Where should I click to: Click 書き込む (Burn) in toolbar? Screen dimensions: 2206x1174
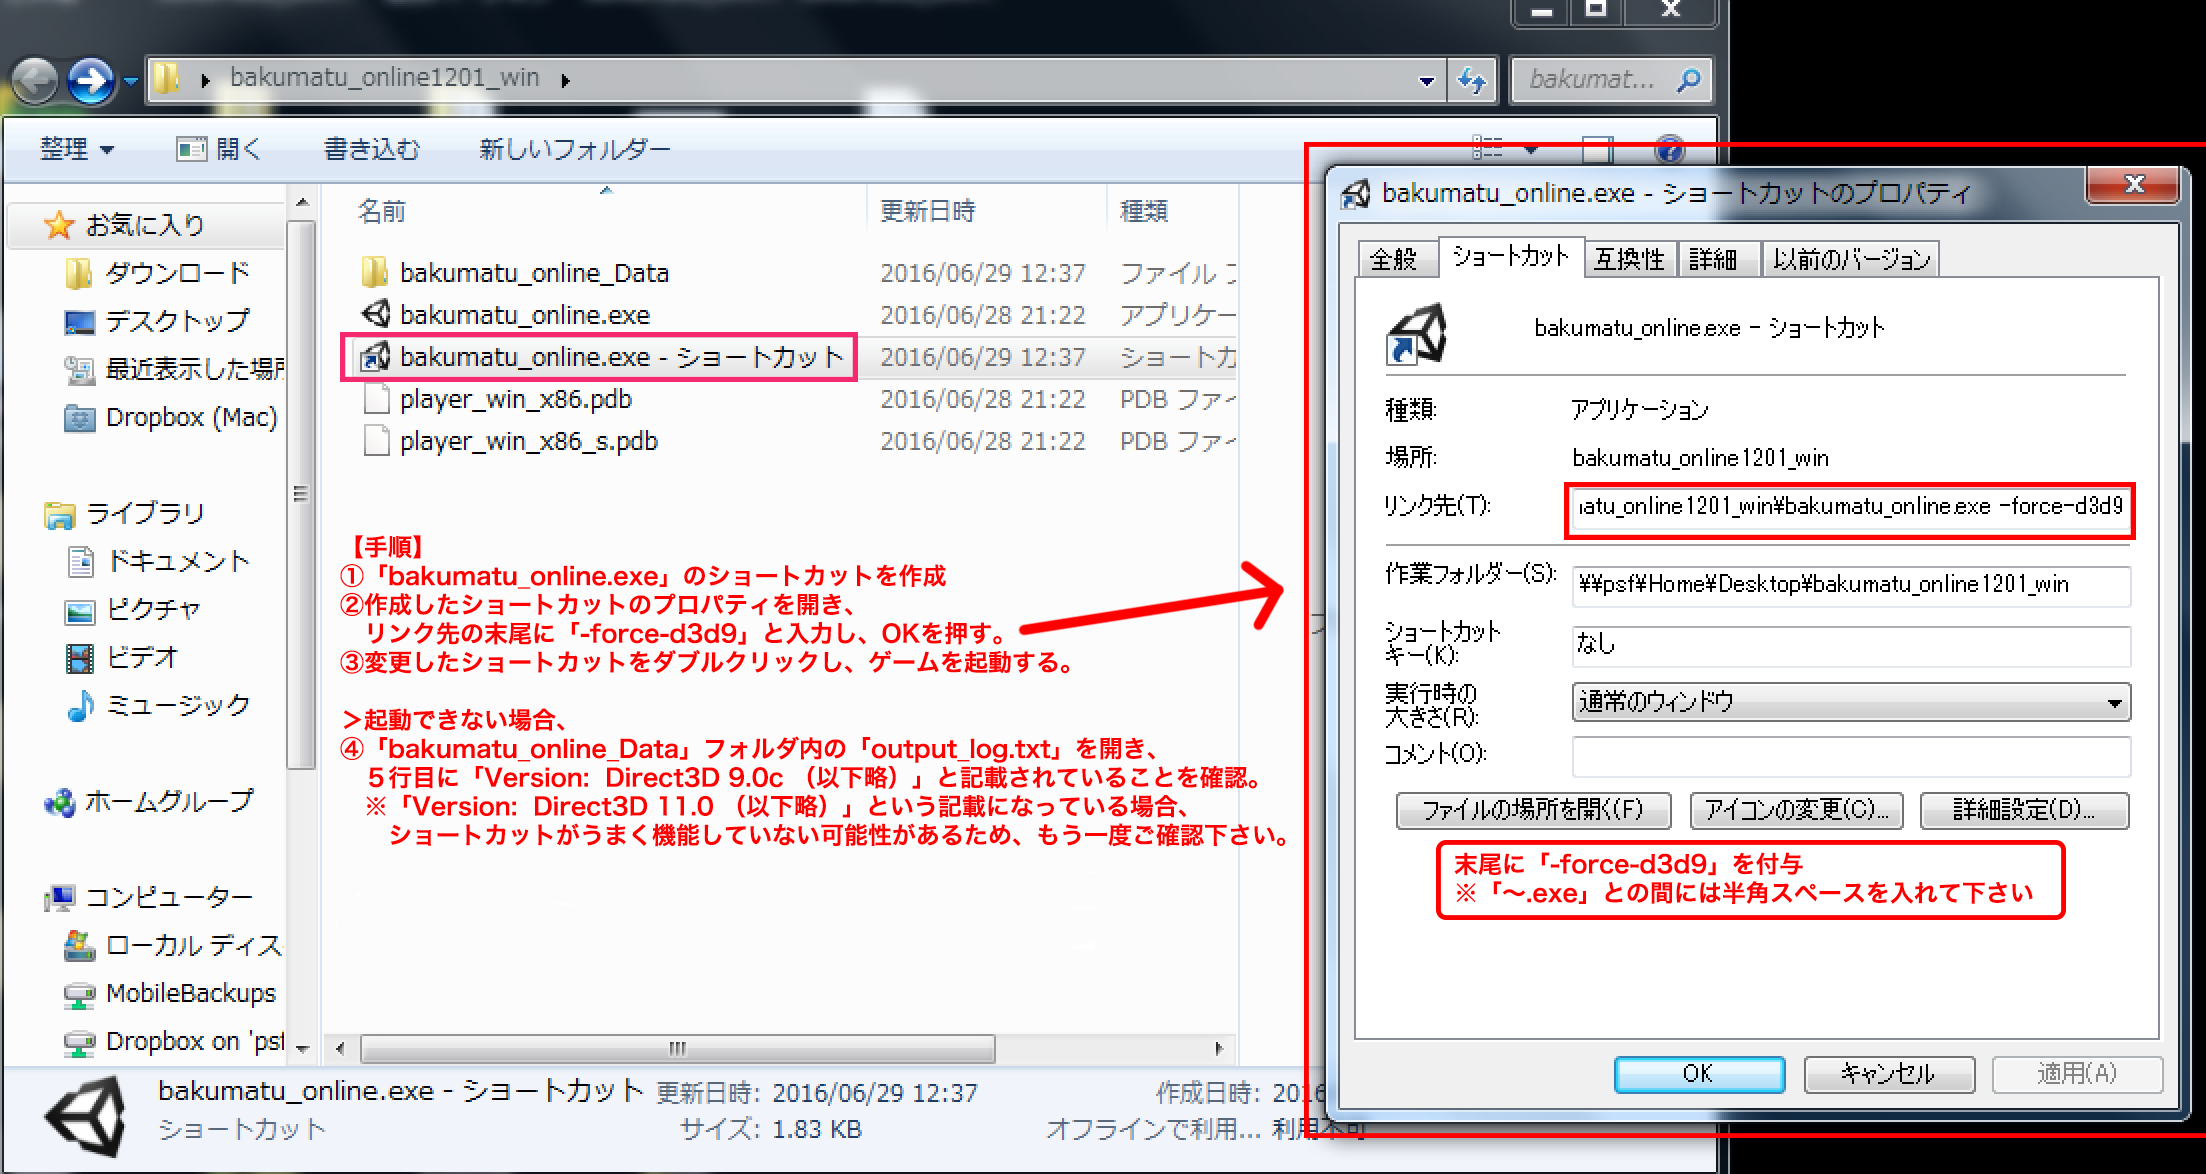[x=372, y=149]
